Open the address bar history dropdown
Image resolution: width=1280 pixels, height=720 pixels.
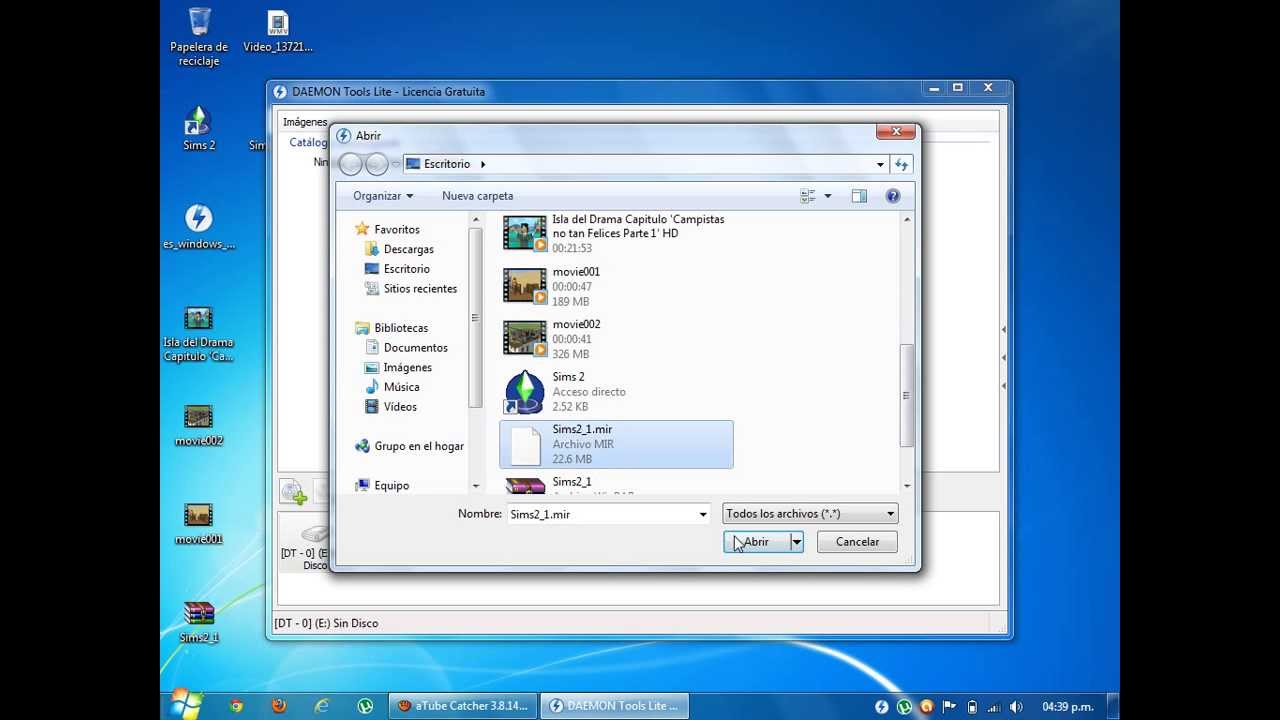coord(880,164)
